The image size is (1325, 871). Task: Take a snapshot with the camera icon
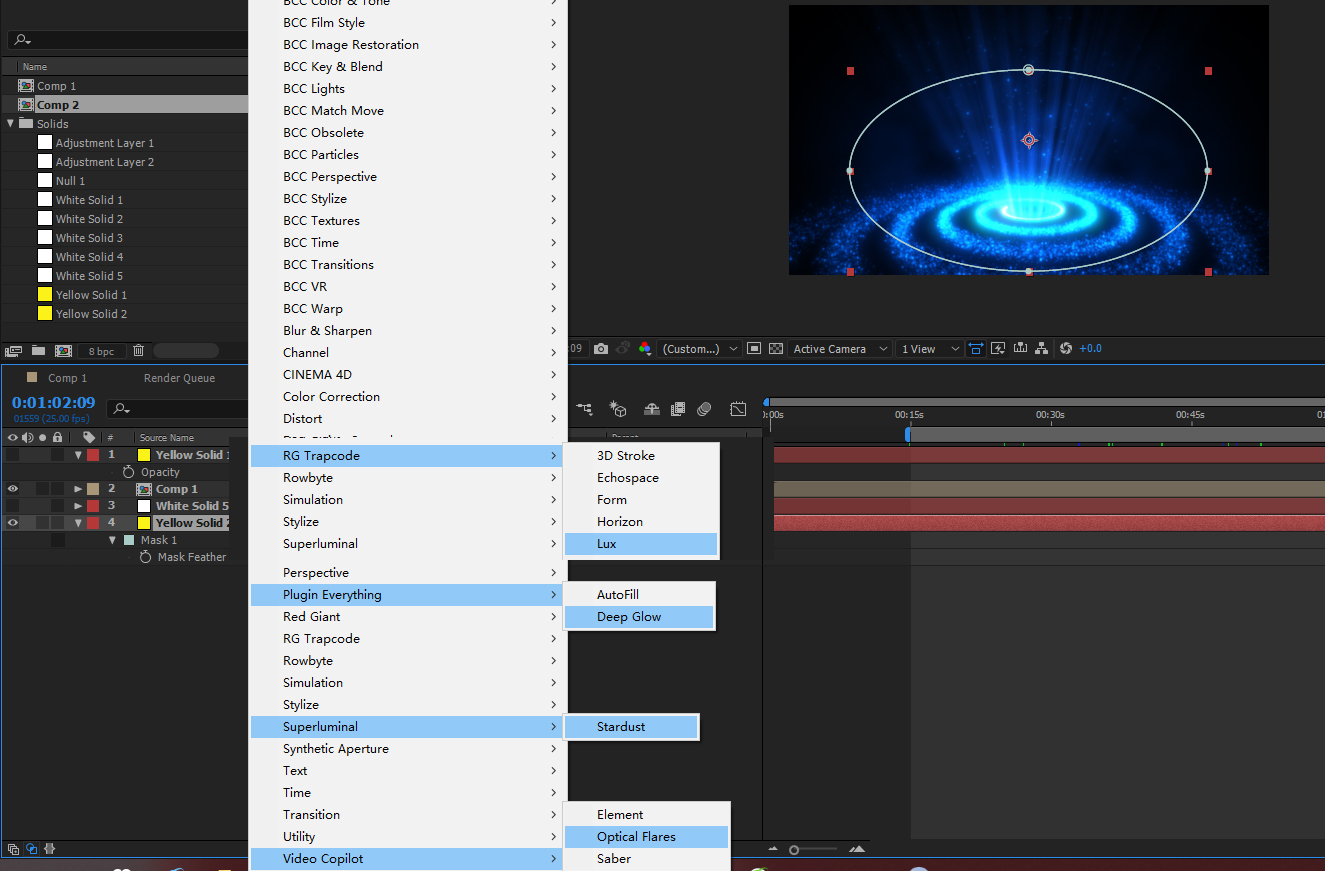pyautogui.click(x=600, y=349)
